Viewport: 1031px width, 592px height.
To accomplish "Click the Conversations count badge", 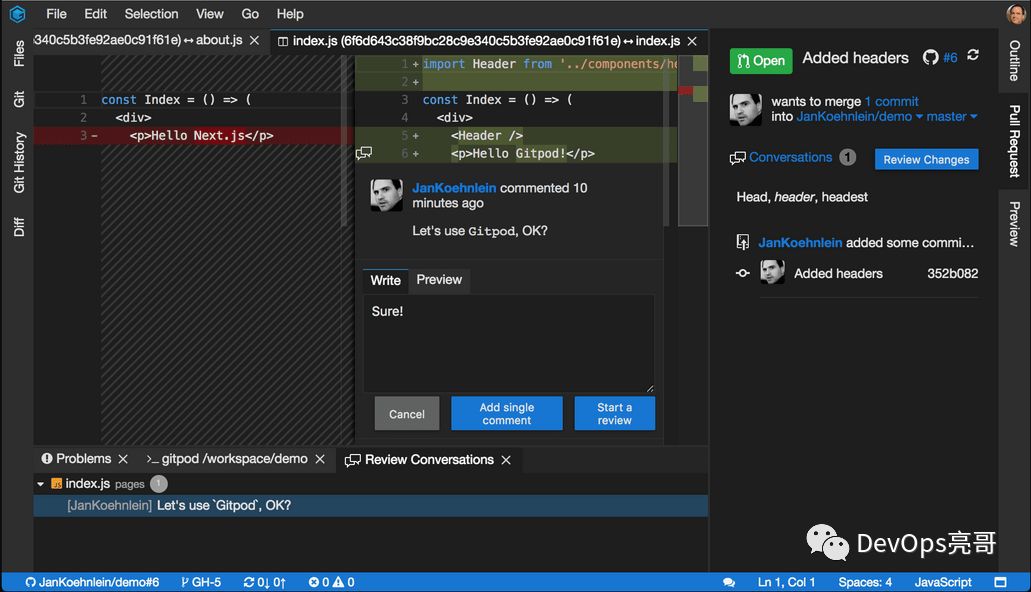I will [x=848, y=157].
